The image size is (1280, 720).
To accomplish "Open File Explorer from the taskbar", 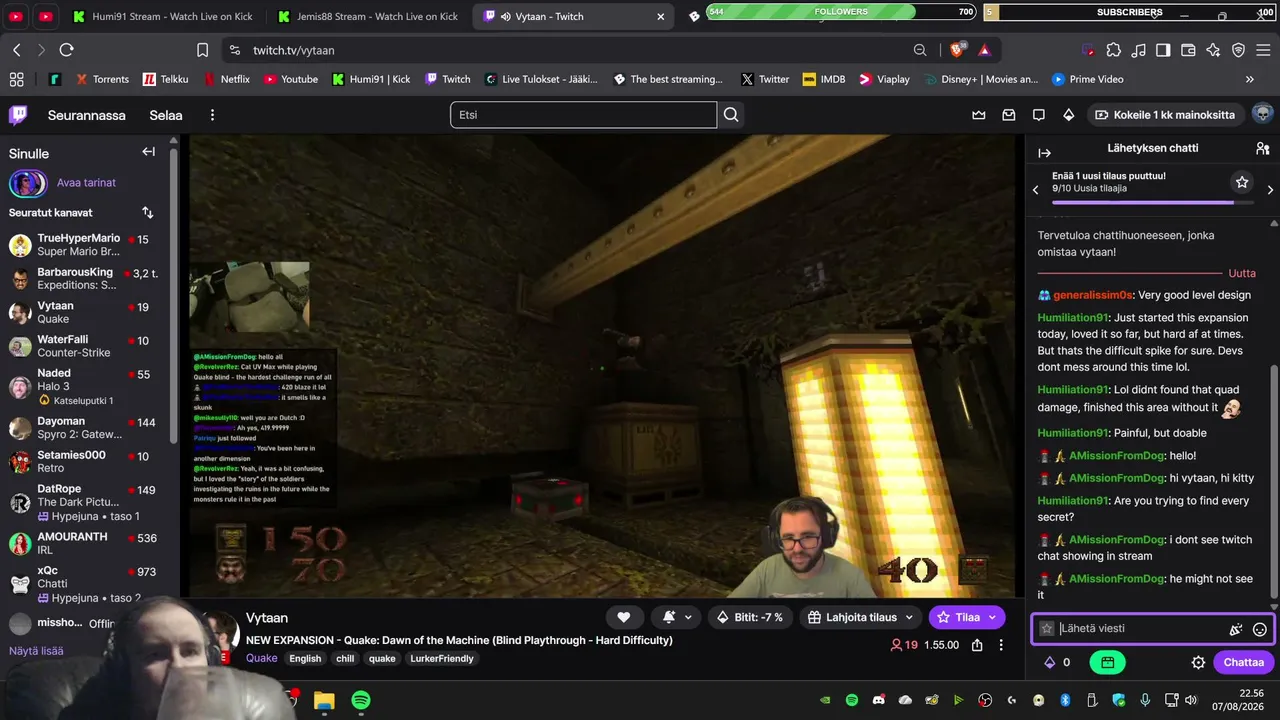I will tap(324, 700).
